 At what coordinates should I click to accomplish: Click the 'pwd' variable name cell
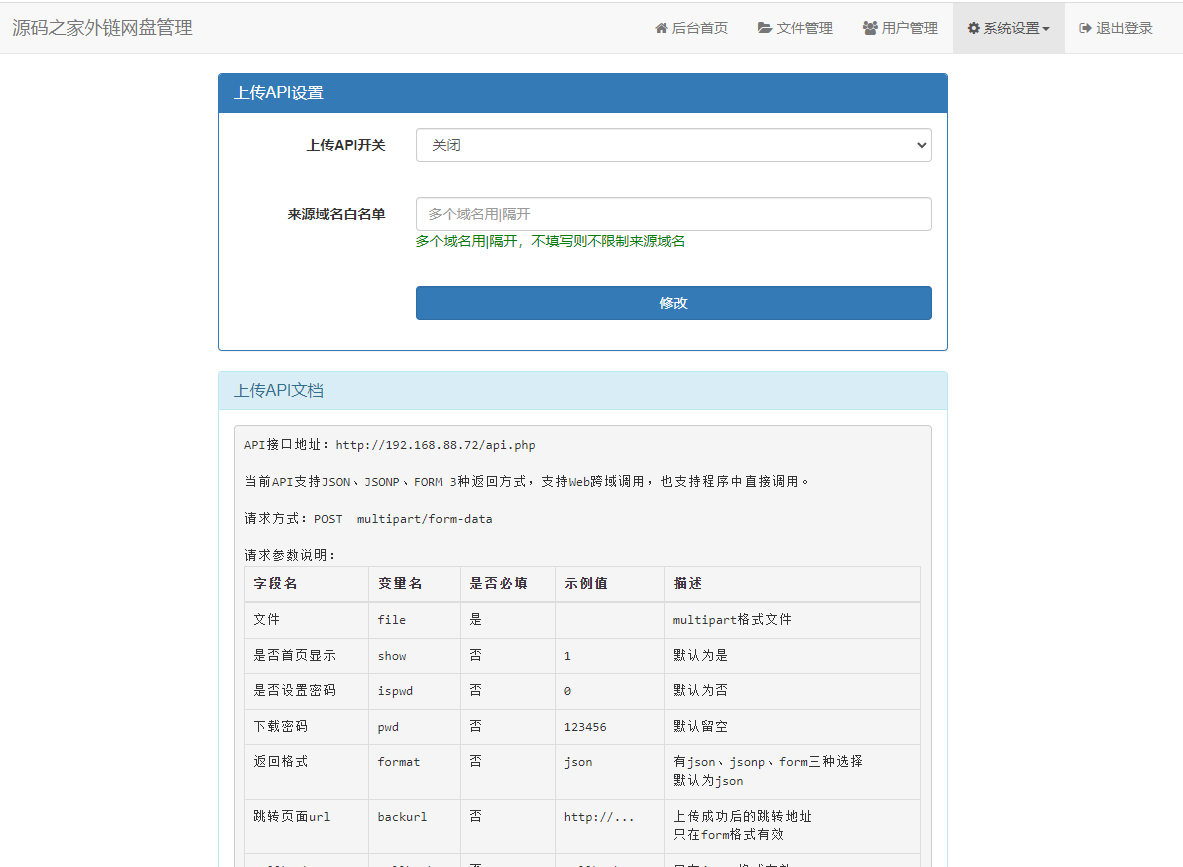coord(414,727)
